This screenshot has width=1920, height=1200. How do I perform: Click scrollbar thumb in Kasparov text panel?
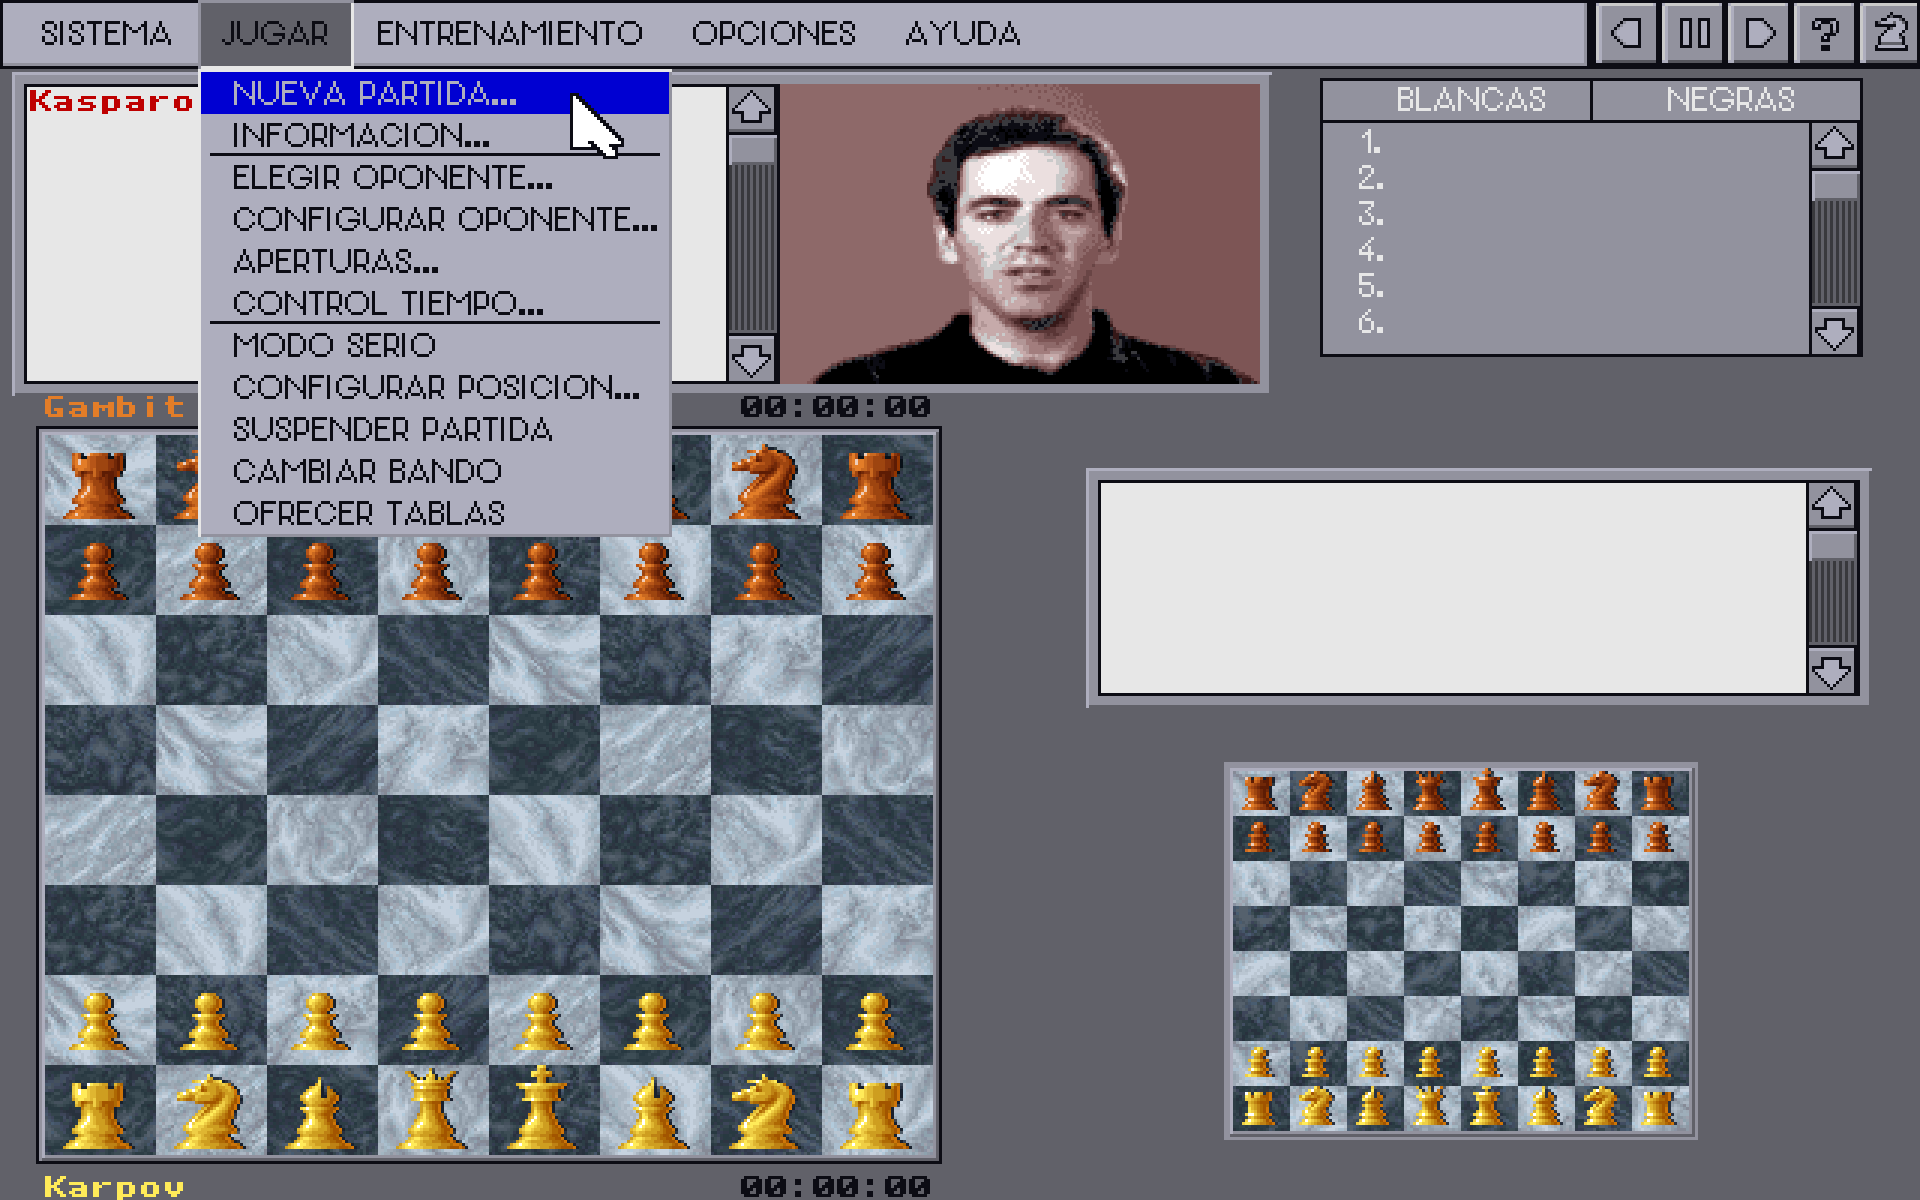[x=752, y=150]
